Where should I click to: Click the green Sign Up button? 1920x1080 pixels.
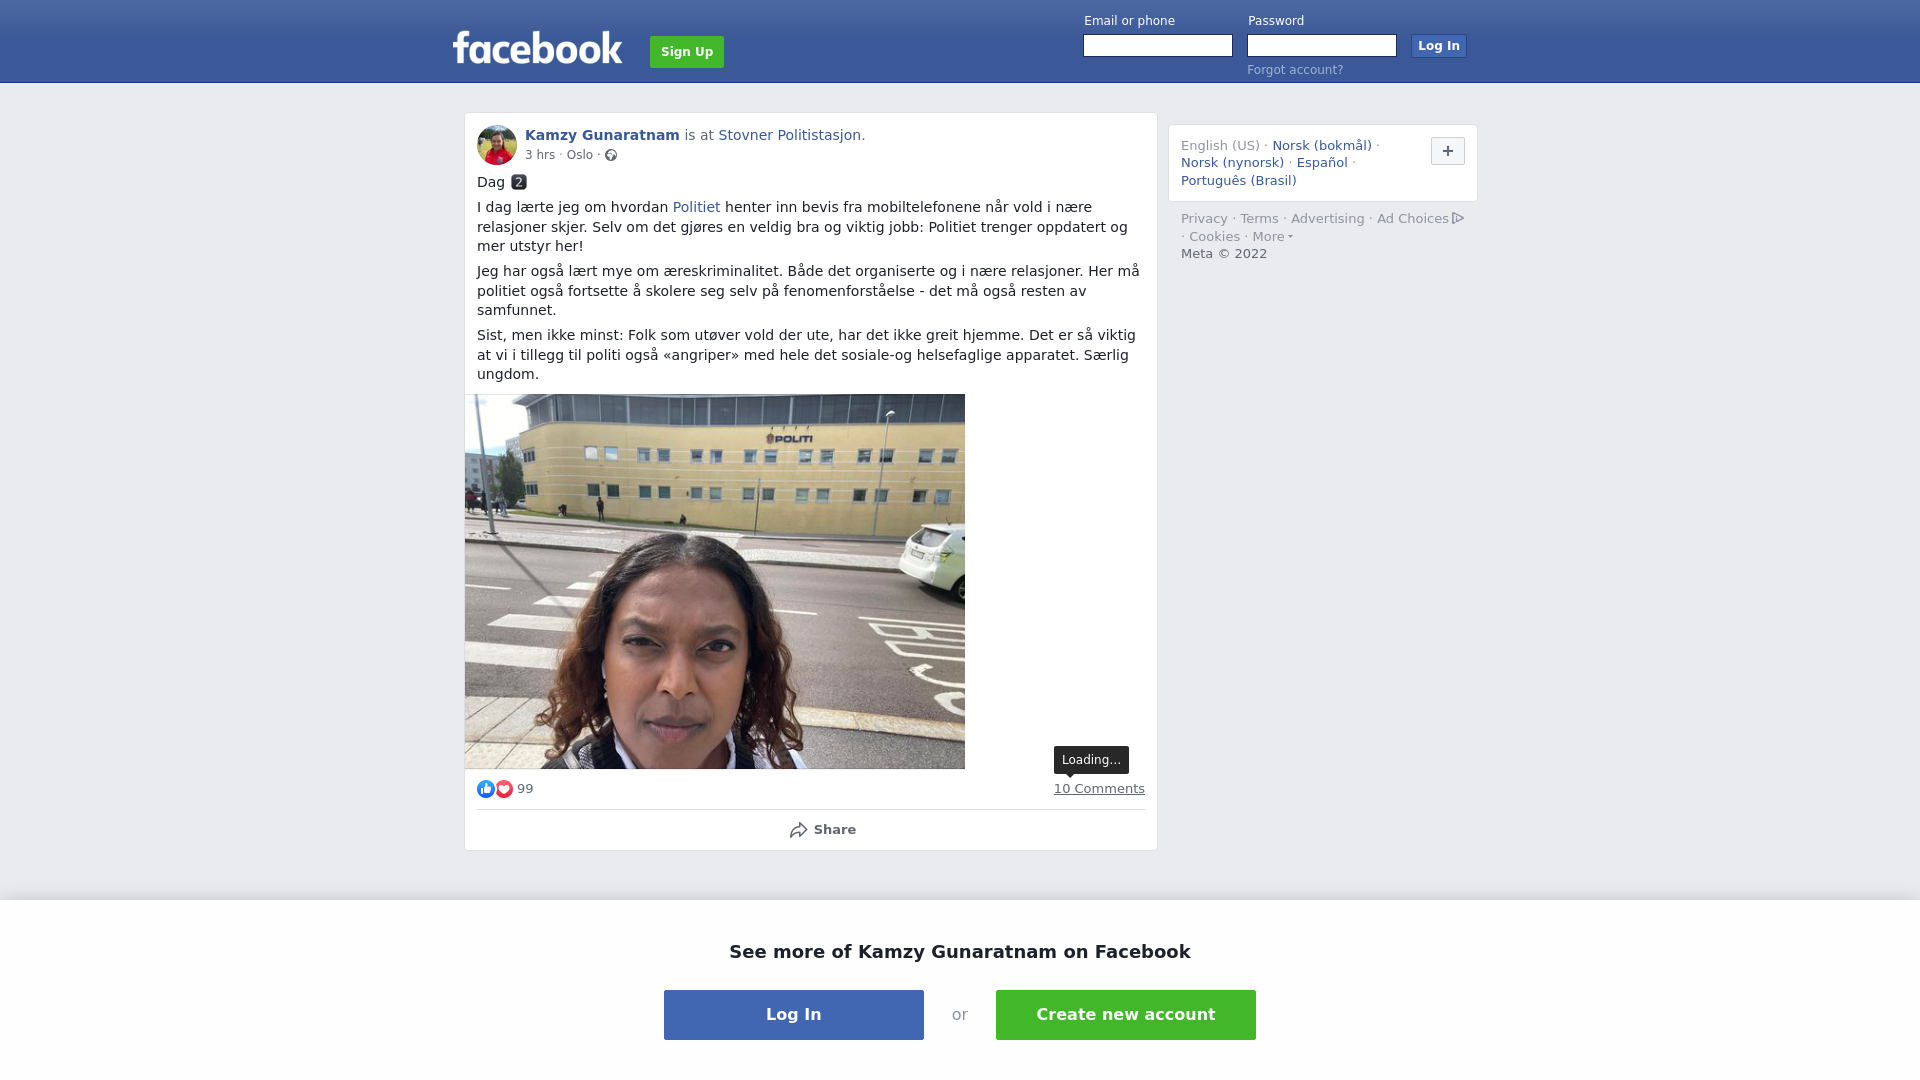coord(687,52)
